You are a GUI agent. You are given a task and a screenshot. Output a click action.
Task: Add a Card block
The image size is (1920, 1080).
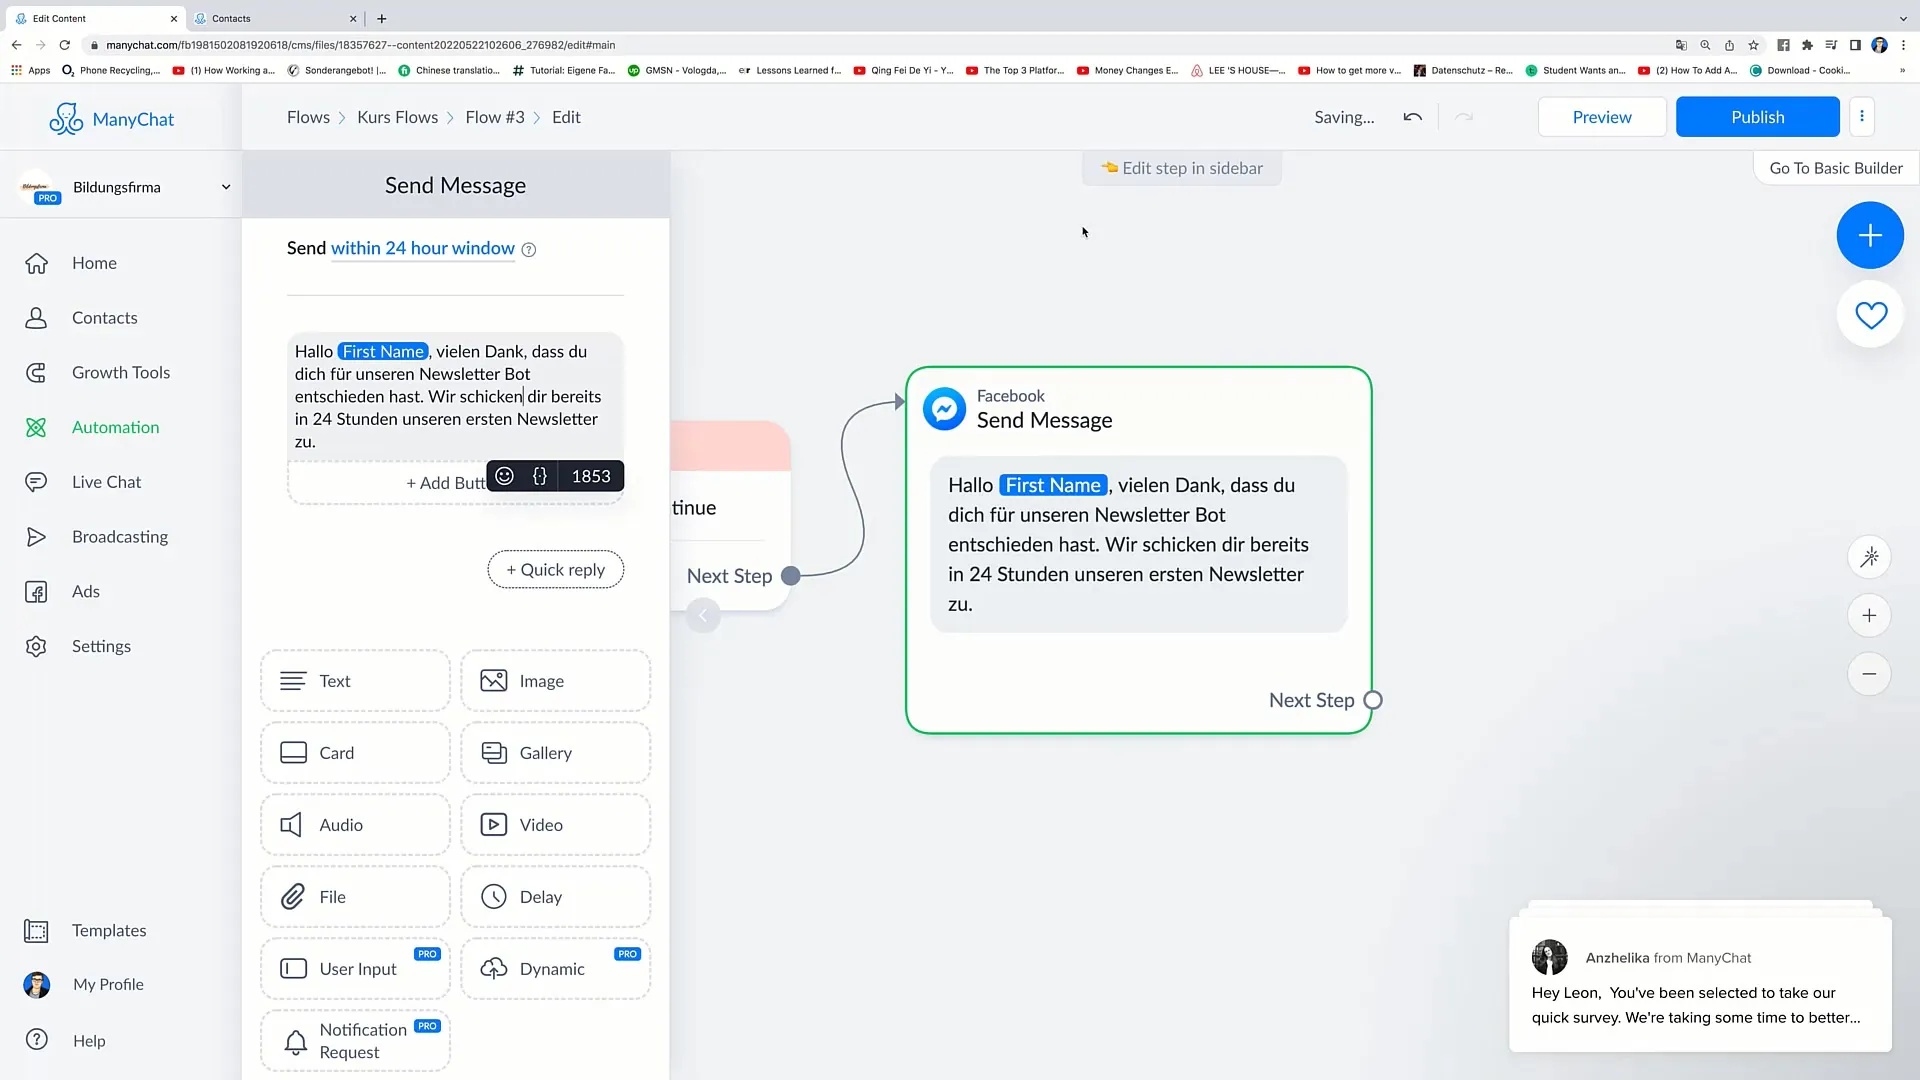pyautogui.click(x=355, y=753)
